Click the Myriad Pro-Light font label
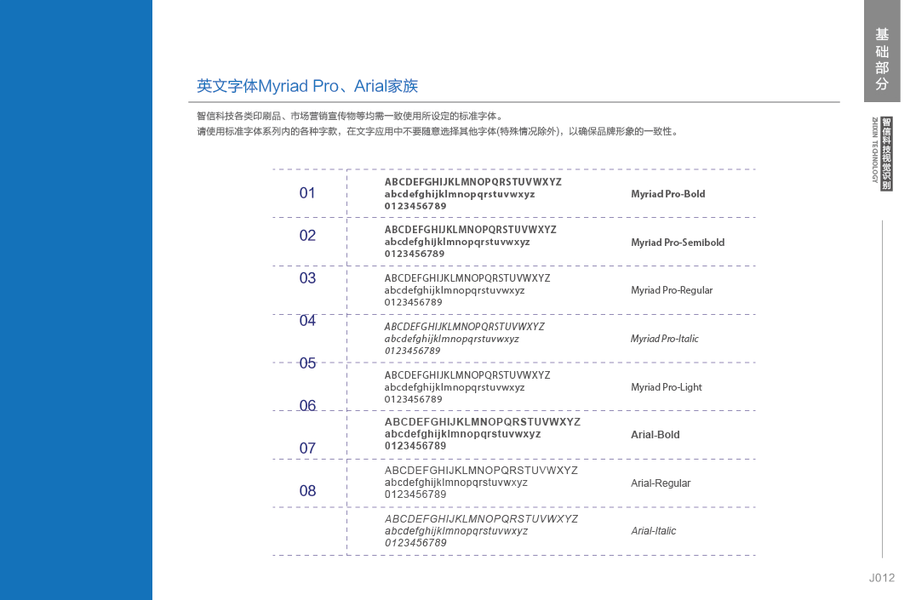The height and width of the screenshot is (600, 916). [667, 387]
